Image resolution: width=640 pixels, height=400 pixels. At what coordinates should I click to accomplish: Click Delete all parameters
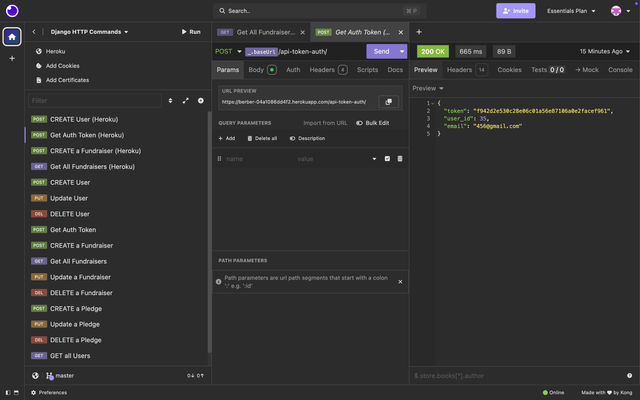262,138
